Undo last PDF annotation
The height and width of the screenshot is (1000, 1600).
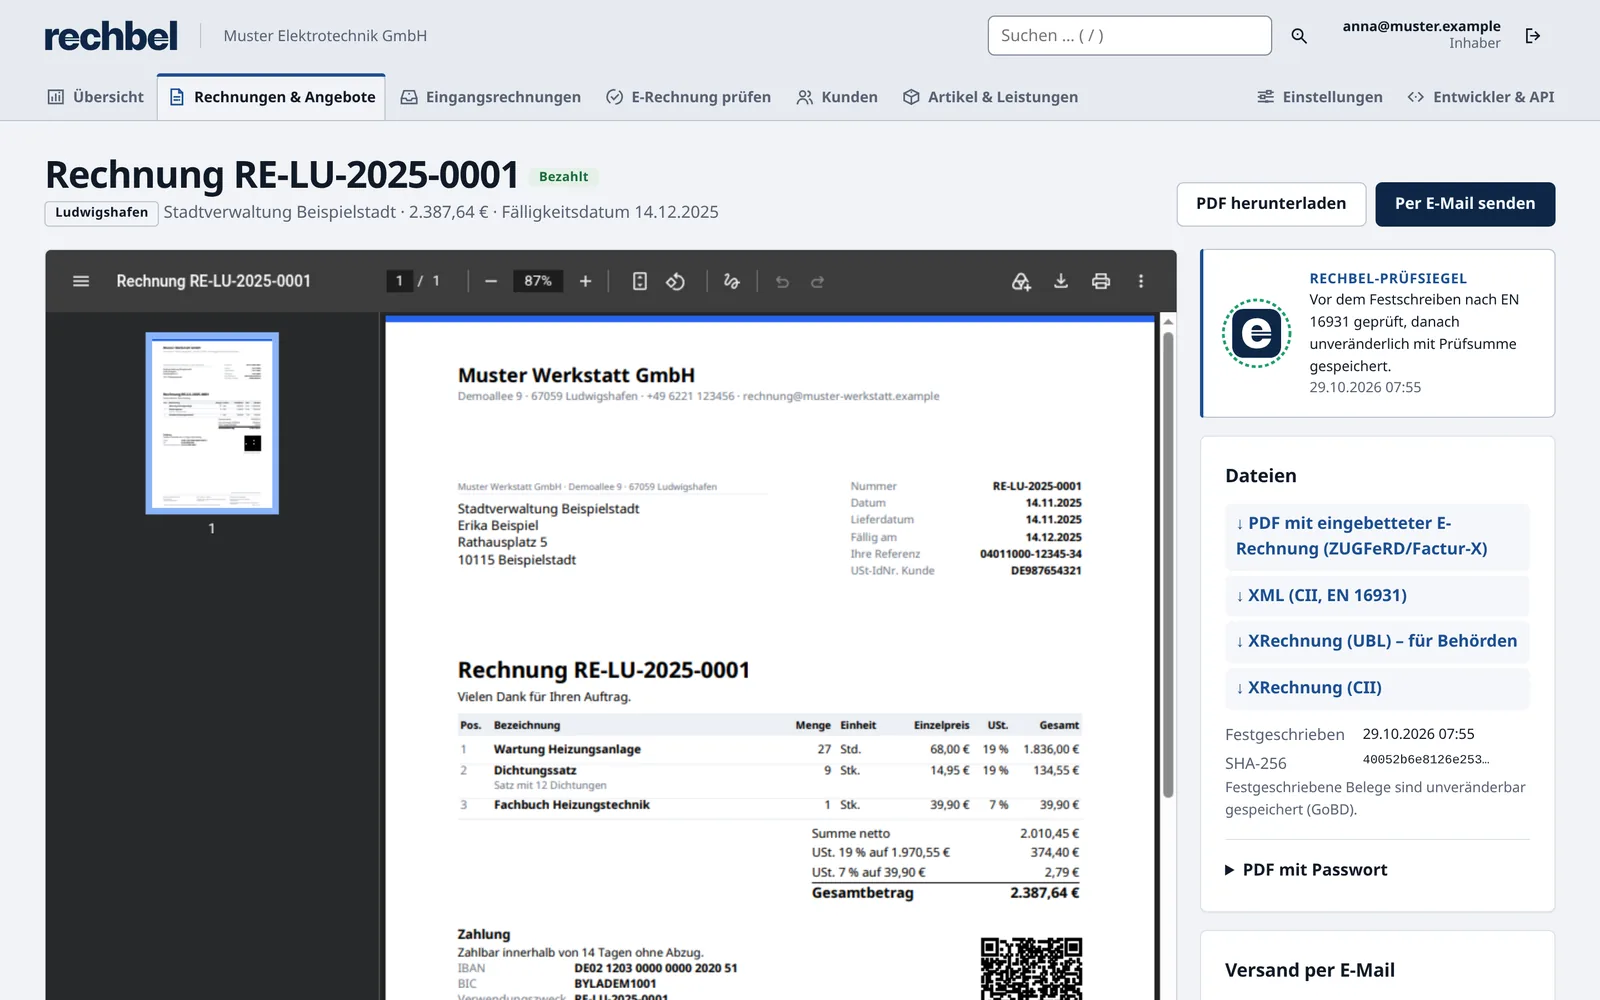pyautogui.click(x=782, y=281)
